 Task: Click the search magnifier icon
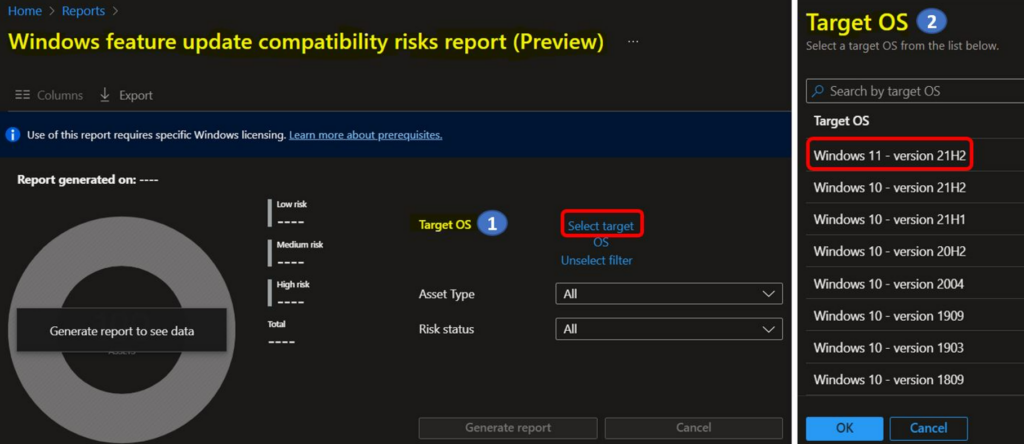tap(818, 91)
